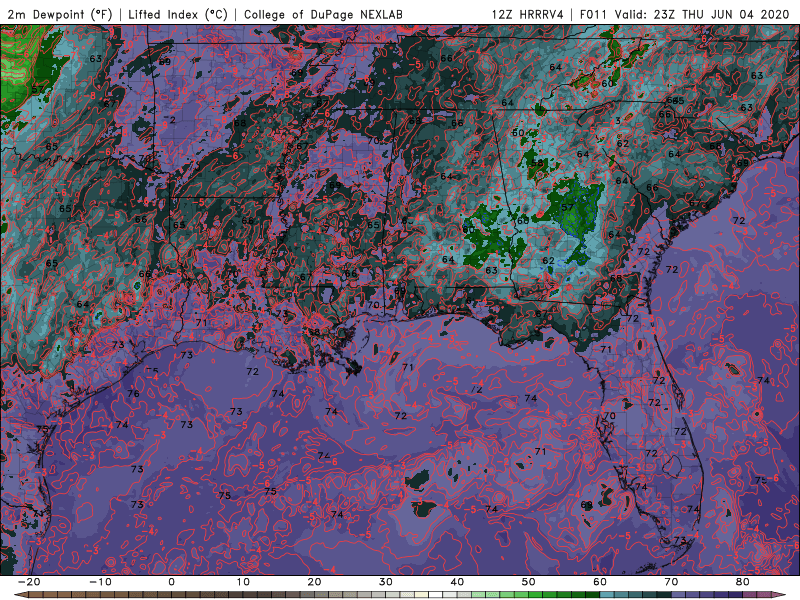Click the "0" colorbar scale label
Viewport: 800px width, 600px height.
[171, 582]
